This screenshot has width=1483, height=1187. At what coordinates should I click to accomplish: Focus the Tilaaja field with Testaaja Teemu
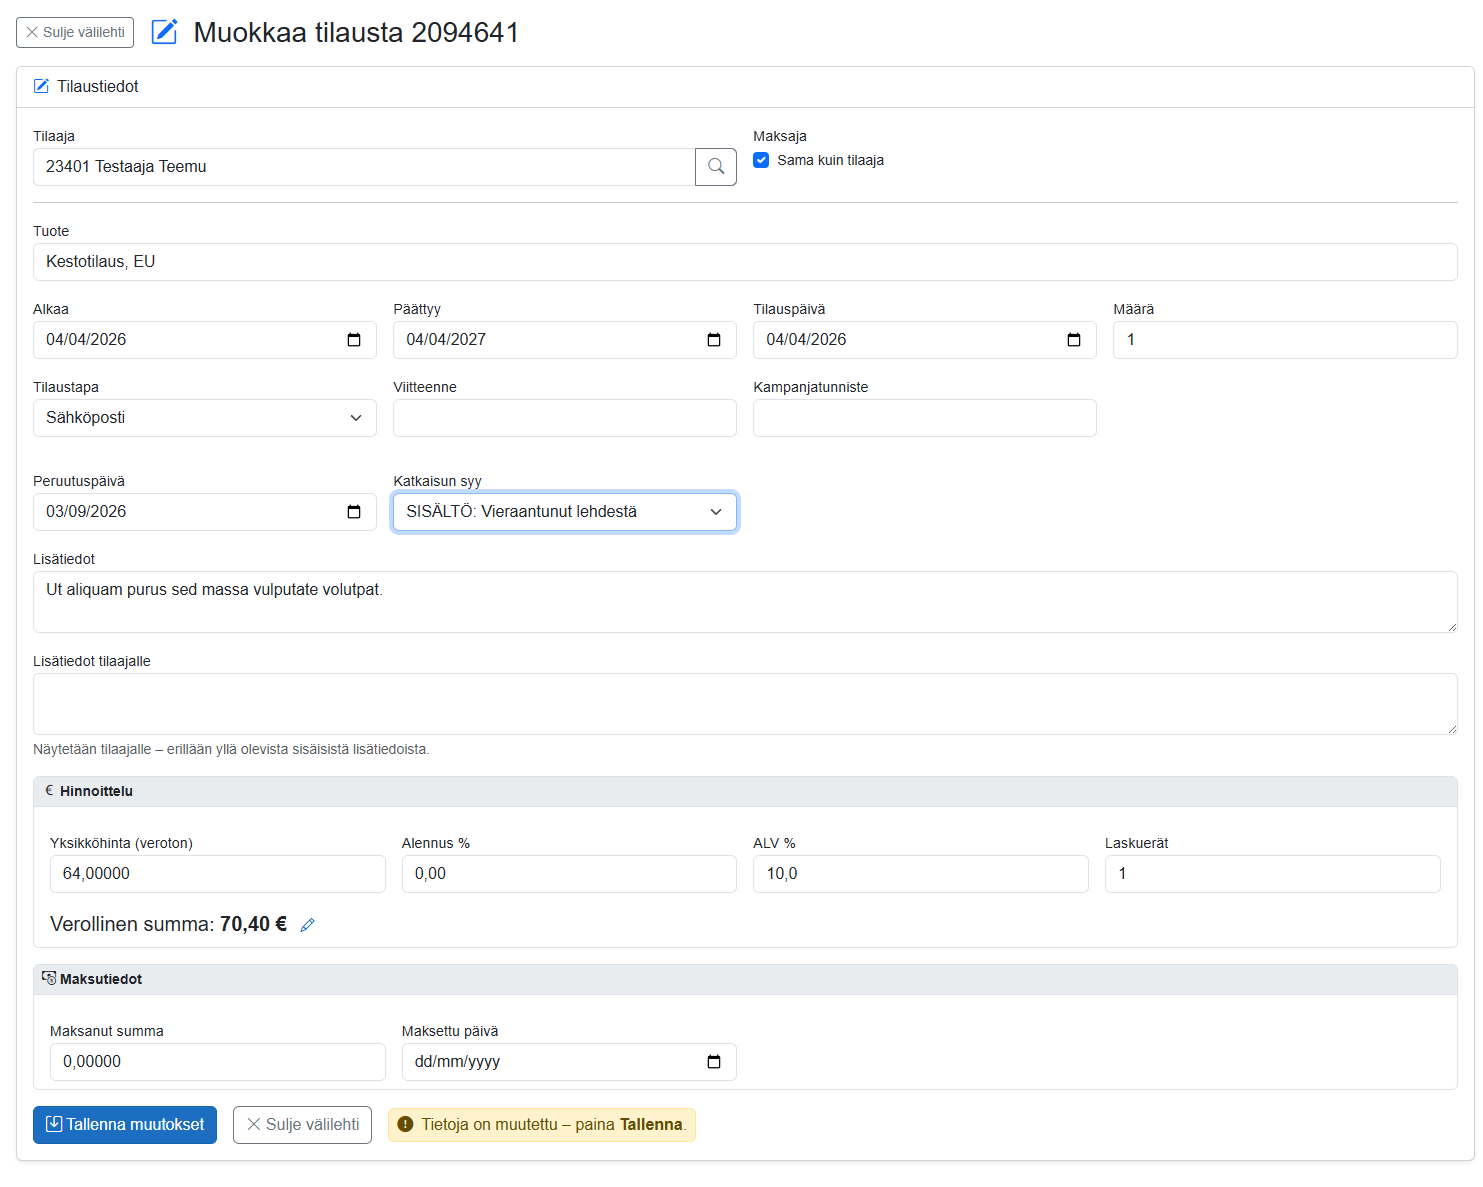coord(364,167)
